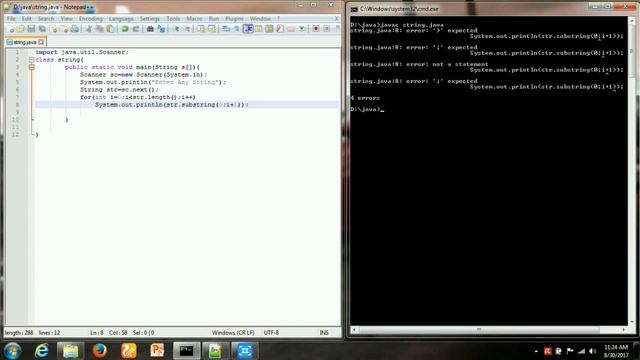This screenshot has height=360, width=640.
Task: Click the User Defined Language icon
Action: pyautogui.click(x=258, y=29)
